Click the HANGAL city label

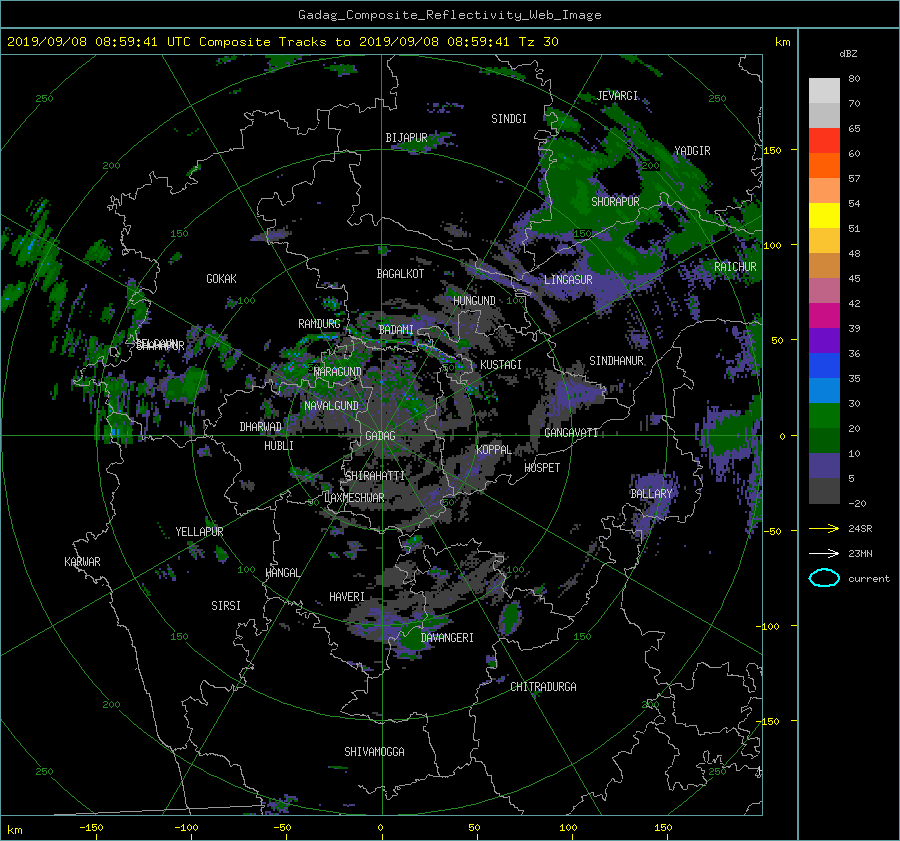point(282,573)
